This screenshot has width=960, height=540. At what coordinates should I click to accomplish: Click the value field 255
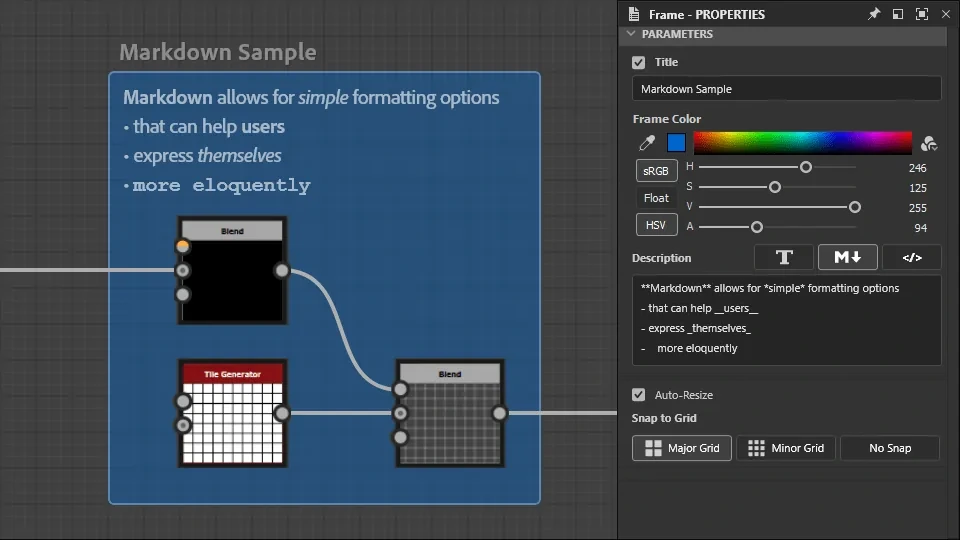point(917,208)
